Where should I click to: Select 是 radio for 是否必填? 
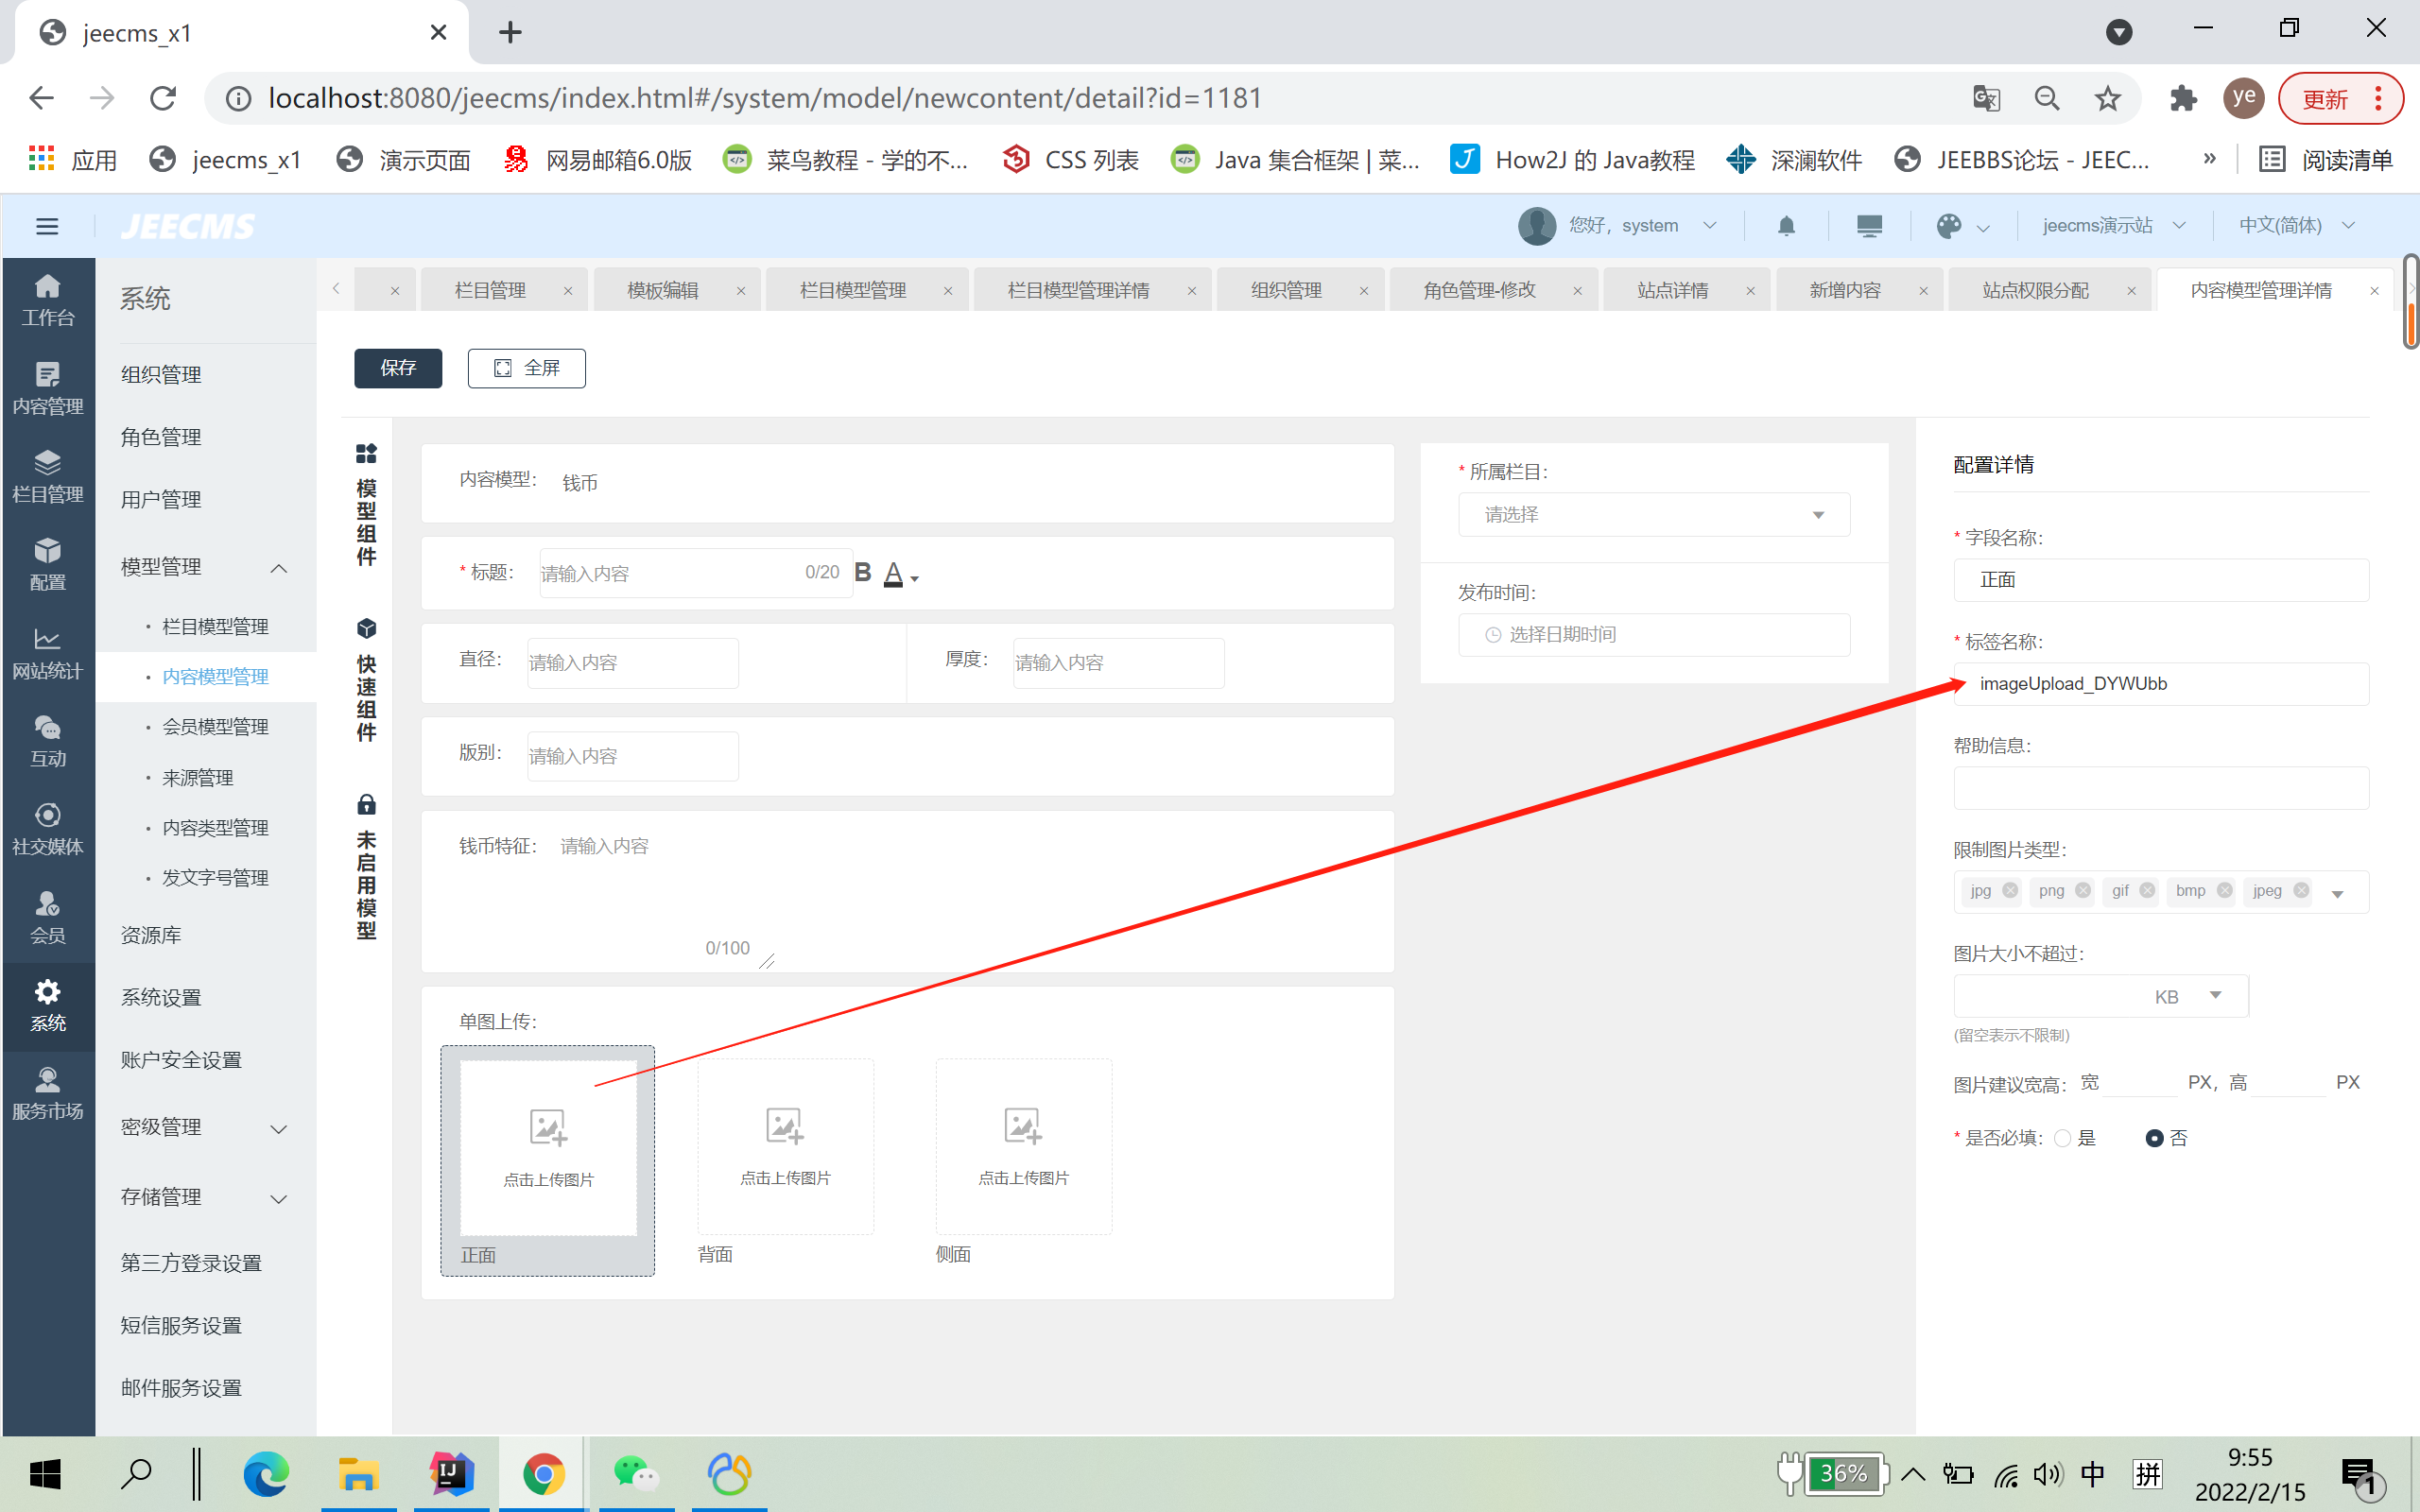click(x=2062, y=1138)
